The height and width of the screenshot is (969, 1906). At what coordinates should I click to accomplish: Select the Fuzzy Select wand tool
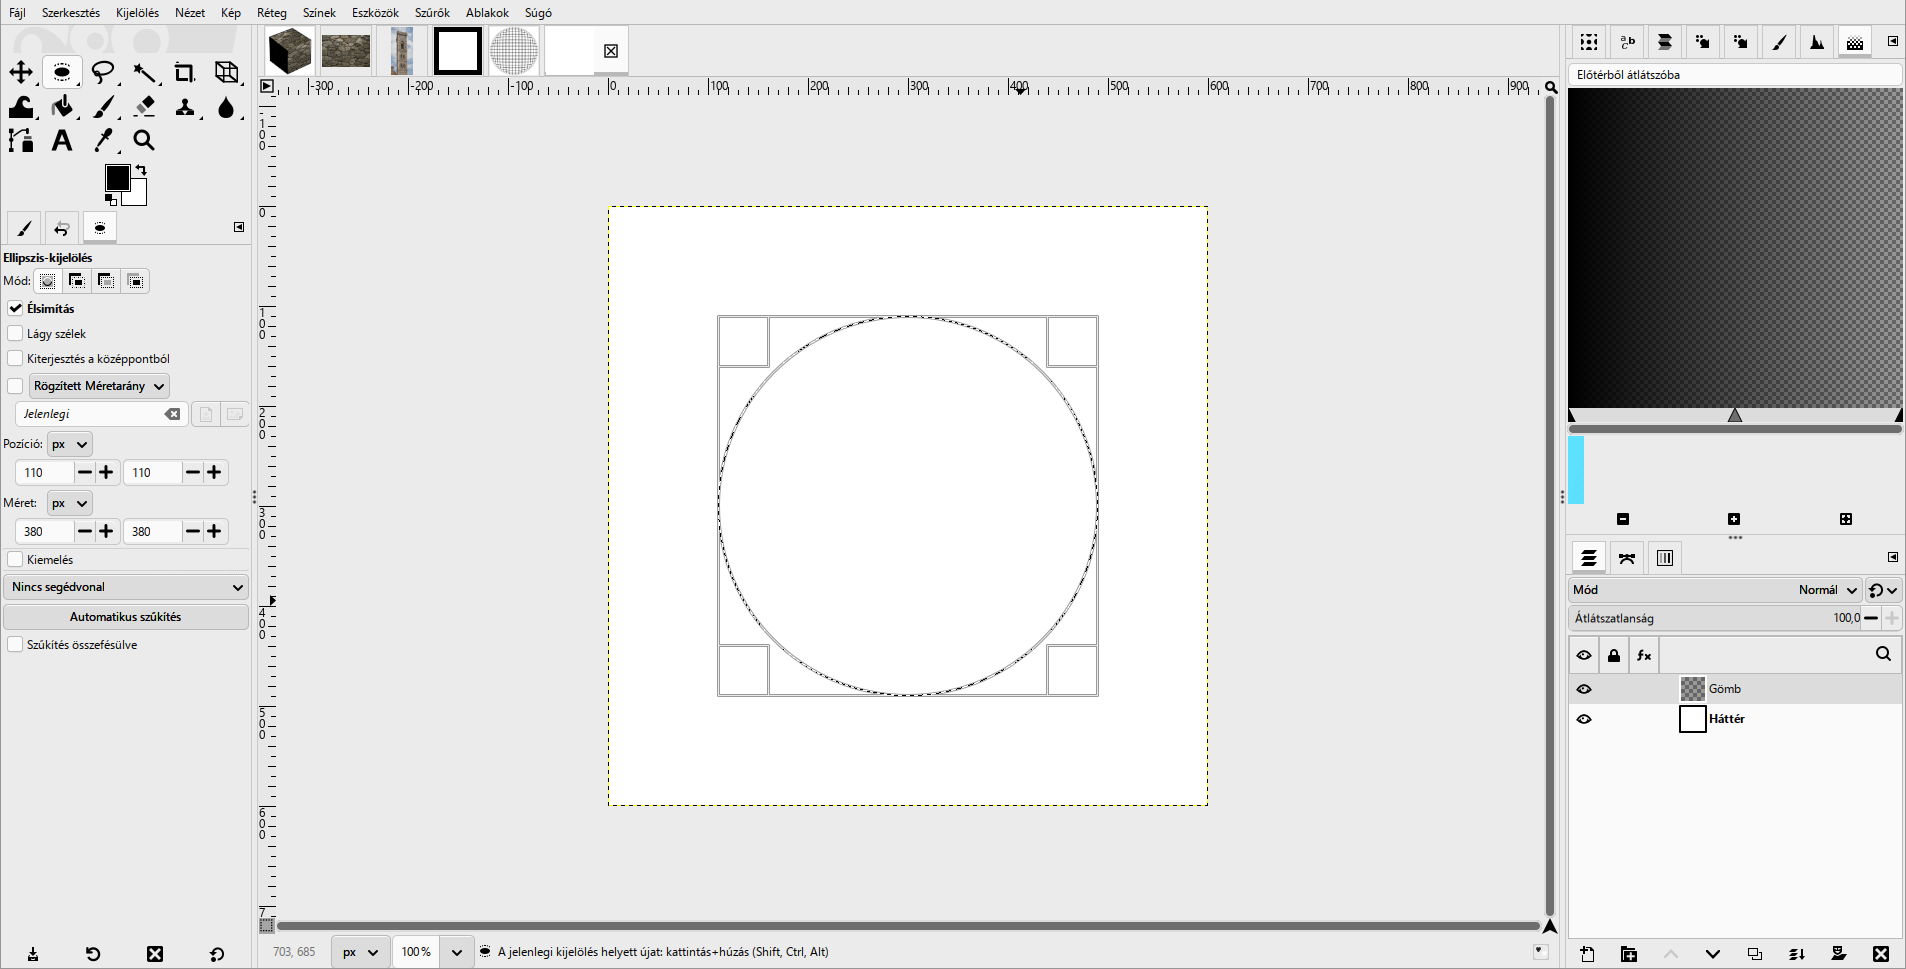coord(144,72)
